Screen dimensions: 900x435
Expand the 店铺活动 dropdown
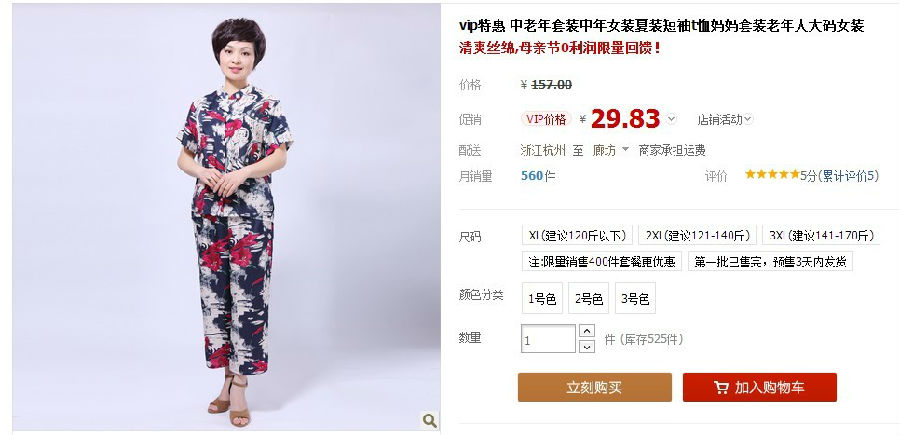tap(724, 119)
